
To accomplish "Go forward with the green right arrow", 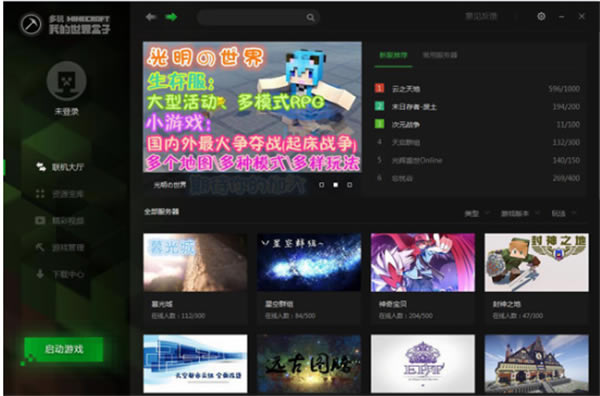I will [x=171, y=17].
